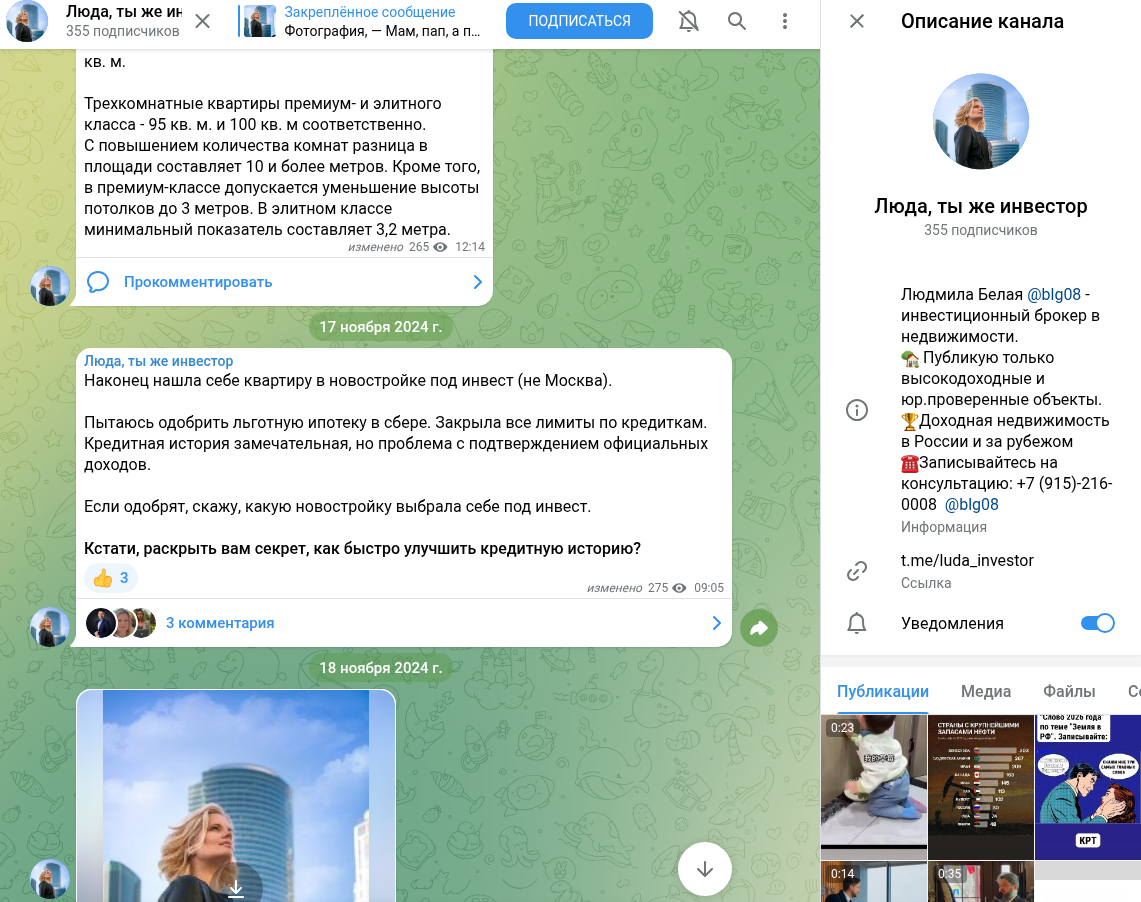The image size is (1141, 902).
Task: Click the info circle icon in description
Action: point(856,410)
